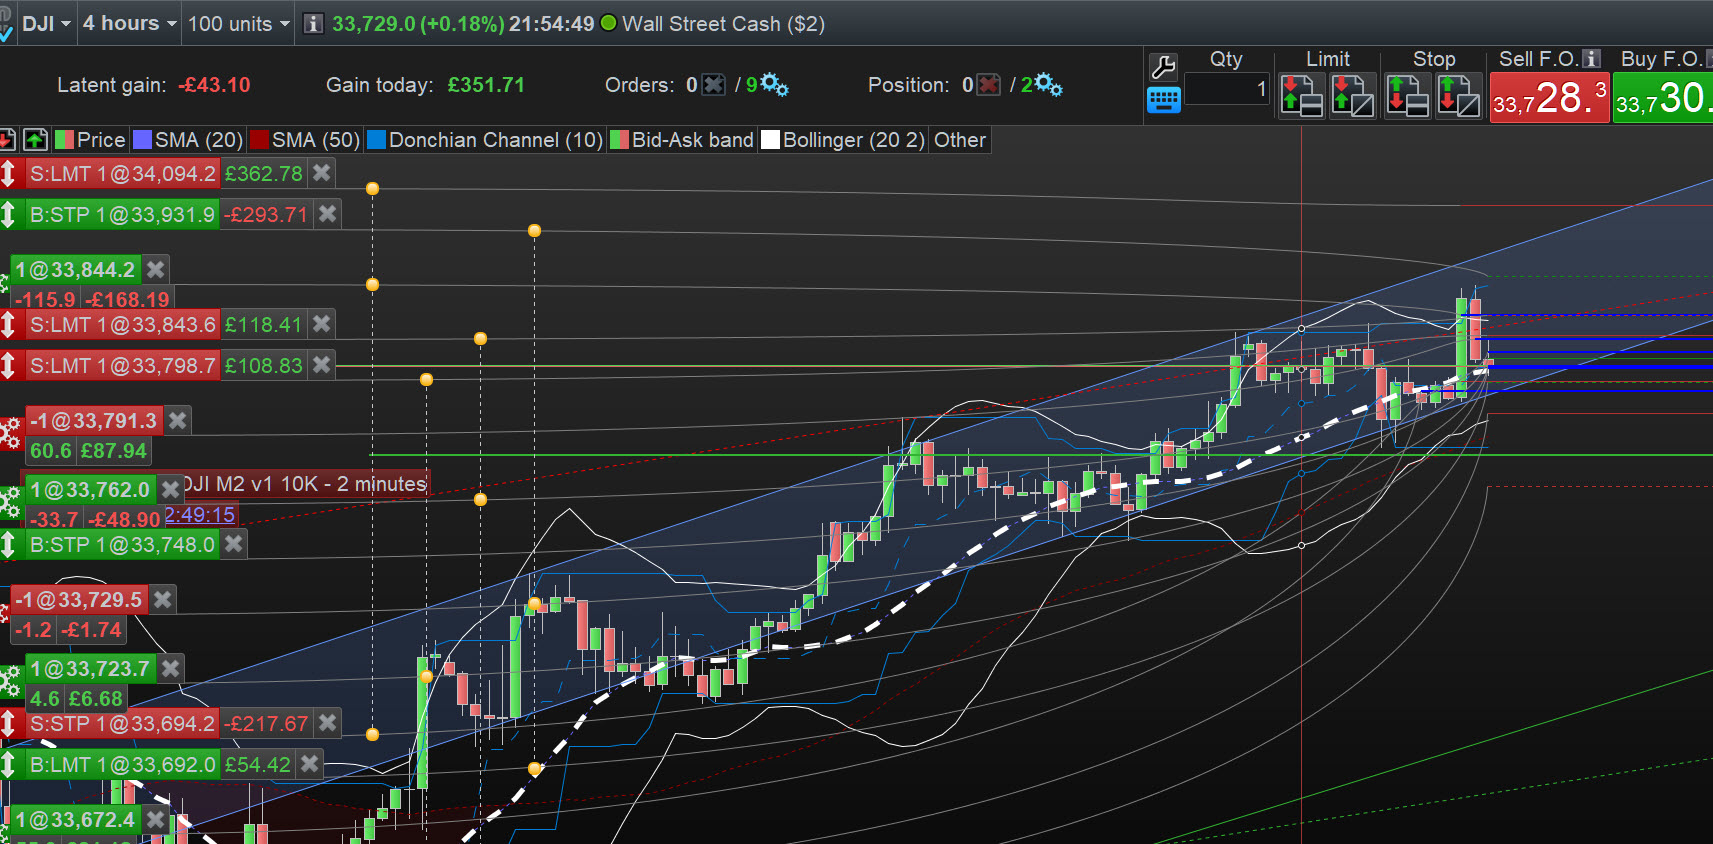Screen dimensions: 1713x844
Task: Select the B:LMT 1@33,692.0 order label
Action: (122, 765)
